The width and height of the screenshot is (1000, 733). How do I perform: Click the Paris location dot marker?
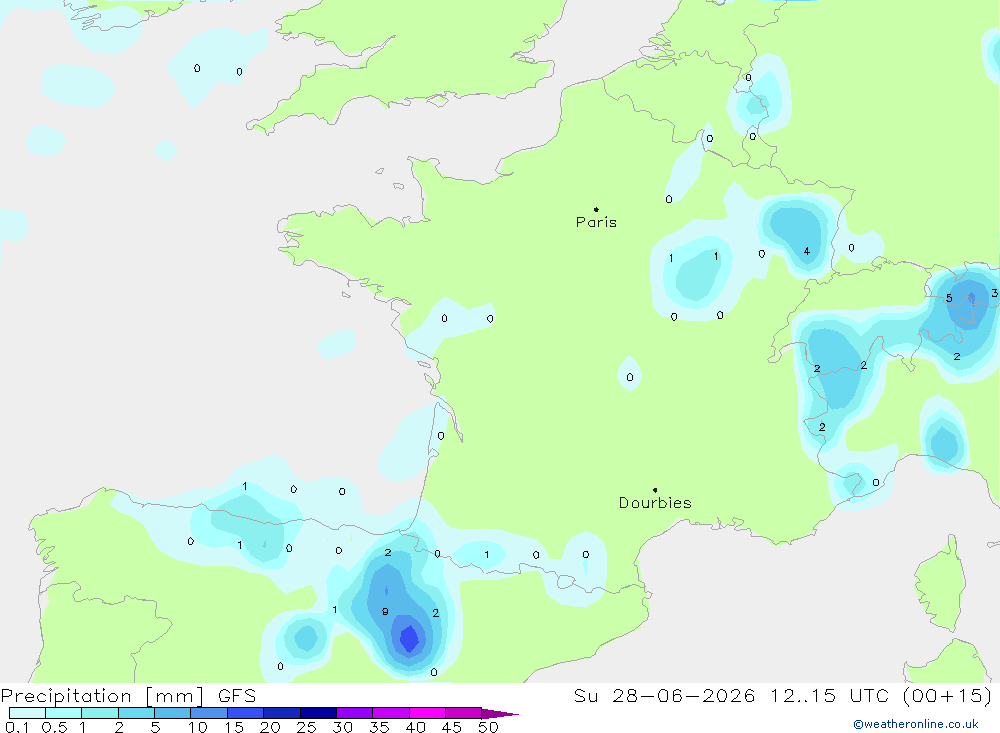click(x=596, y=209)
